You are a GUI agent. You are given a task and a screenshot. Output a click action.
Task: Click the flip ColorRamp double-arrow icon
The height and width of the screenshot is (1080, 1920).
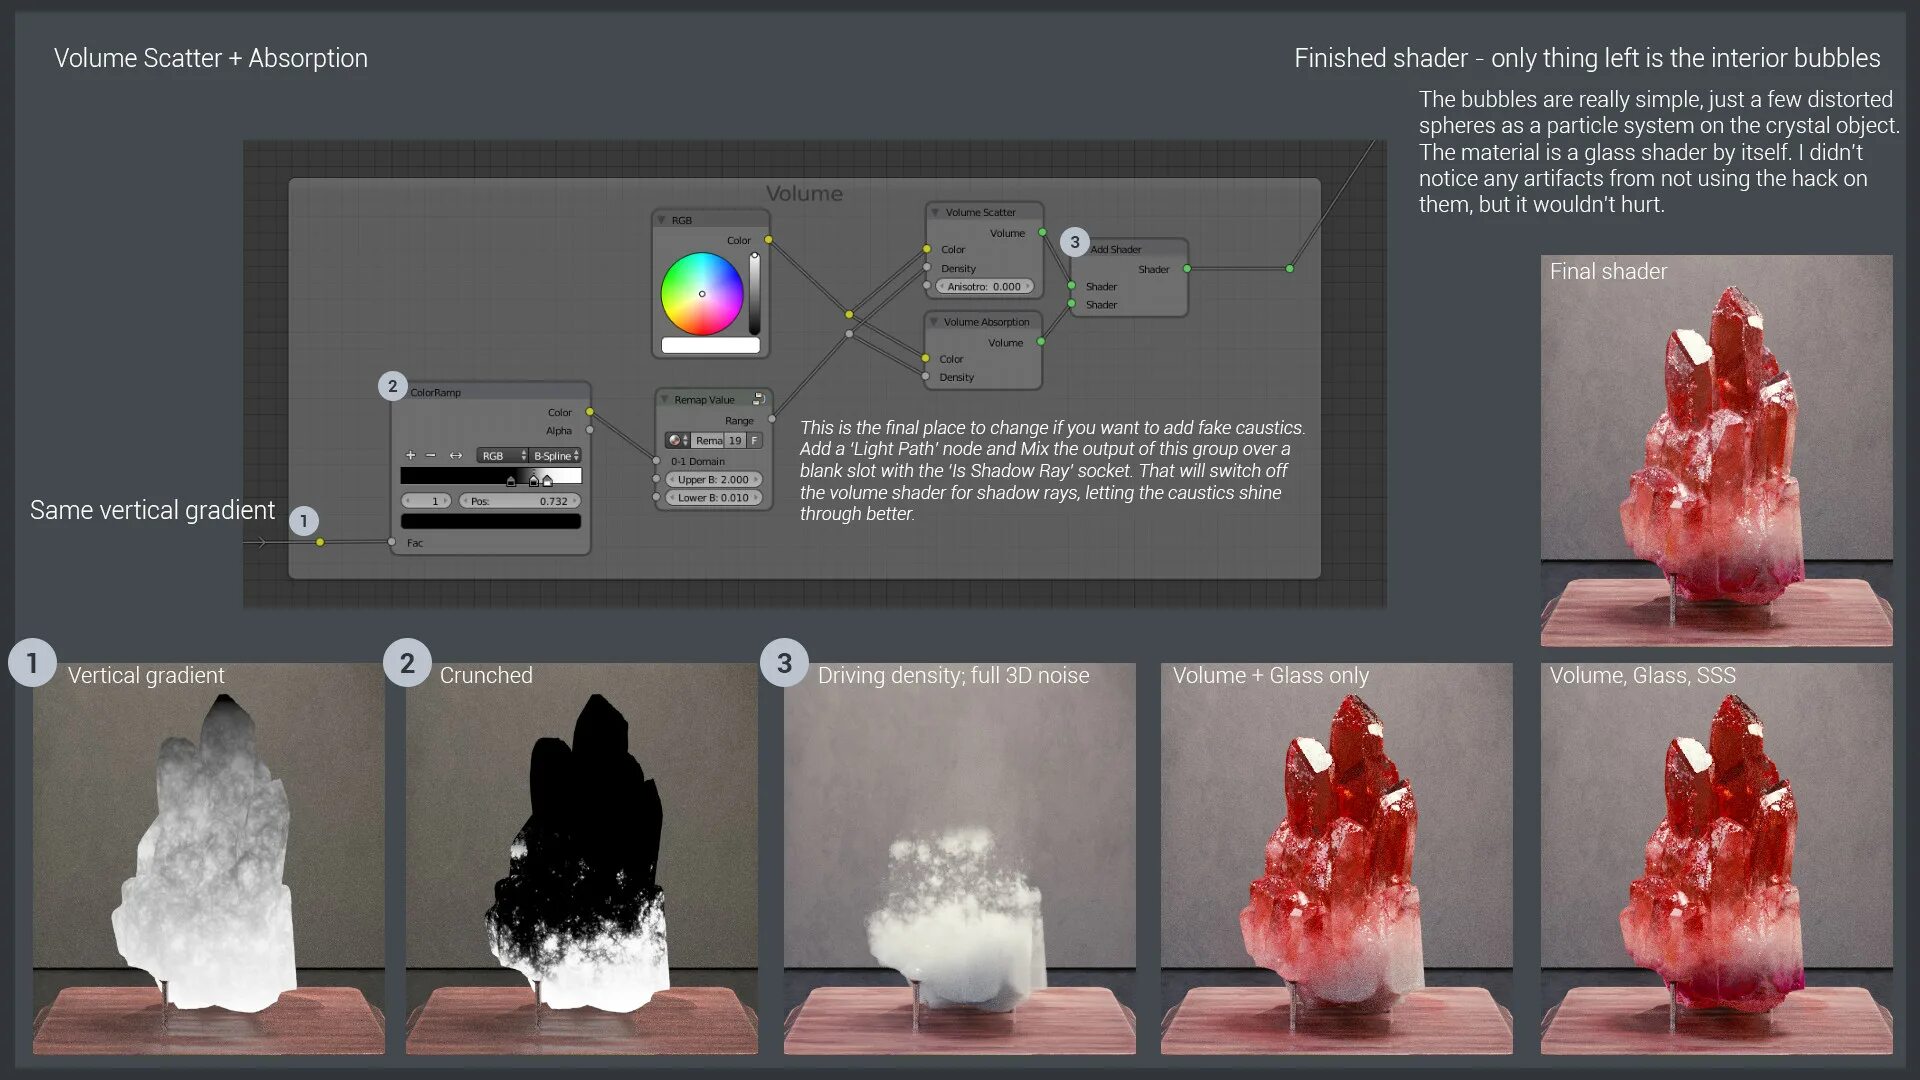[x=456, y=455]
